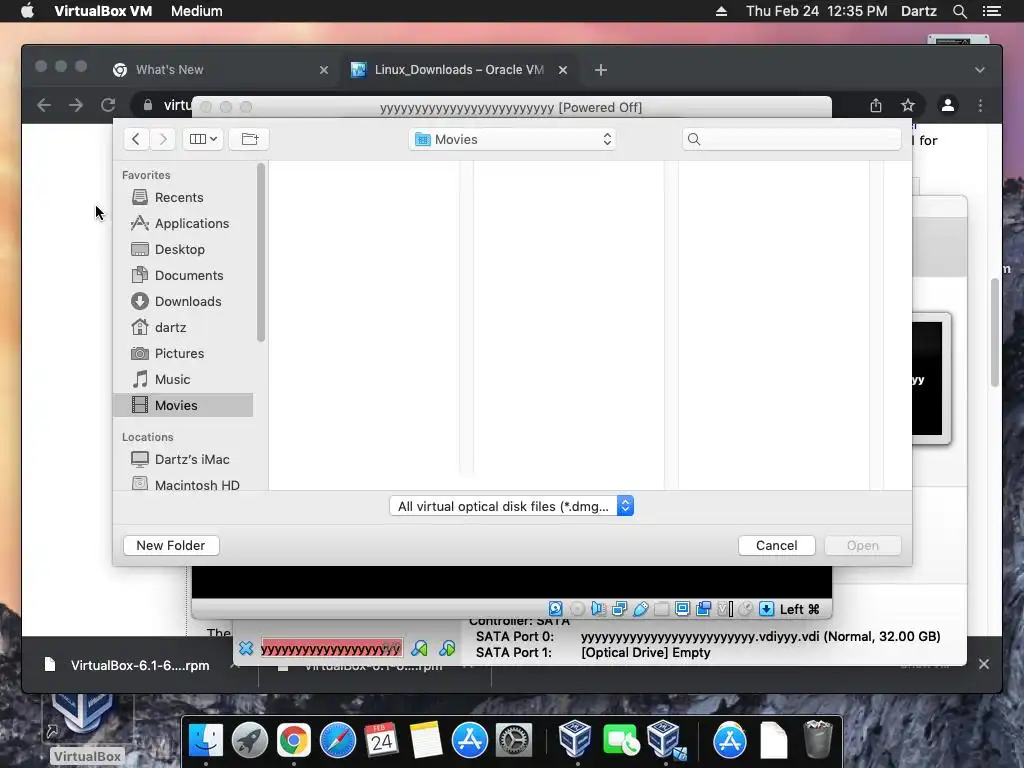Click the audio icon in the VM status bar
The height and width of the screenshot is (768, 1024).
click(x=598, y=609)
